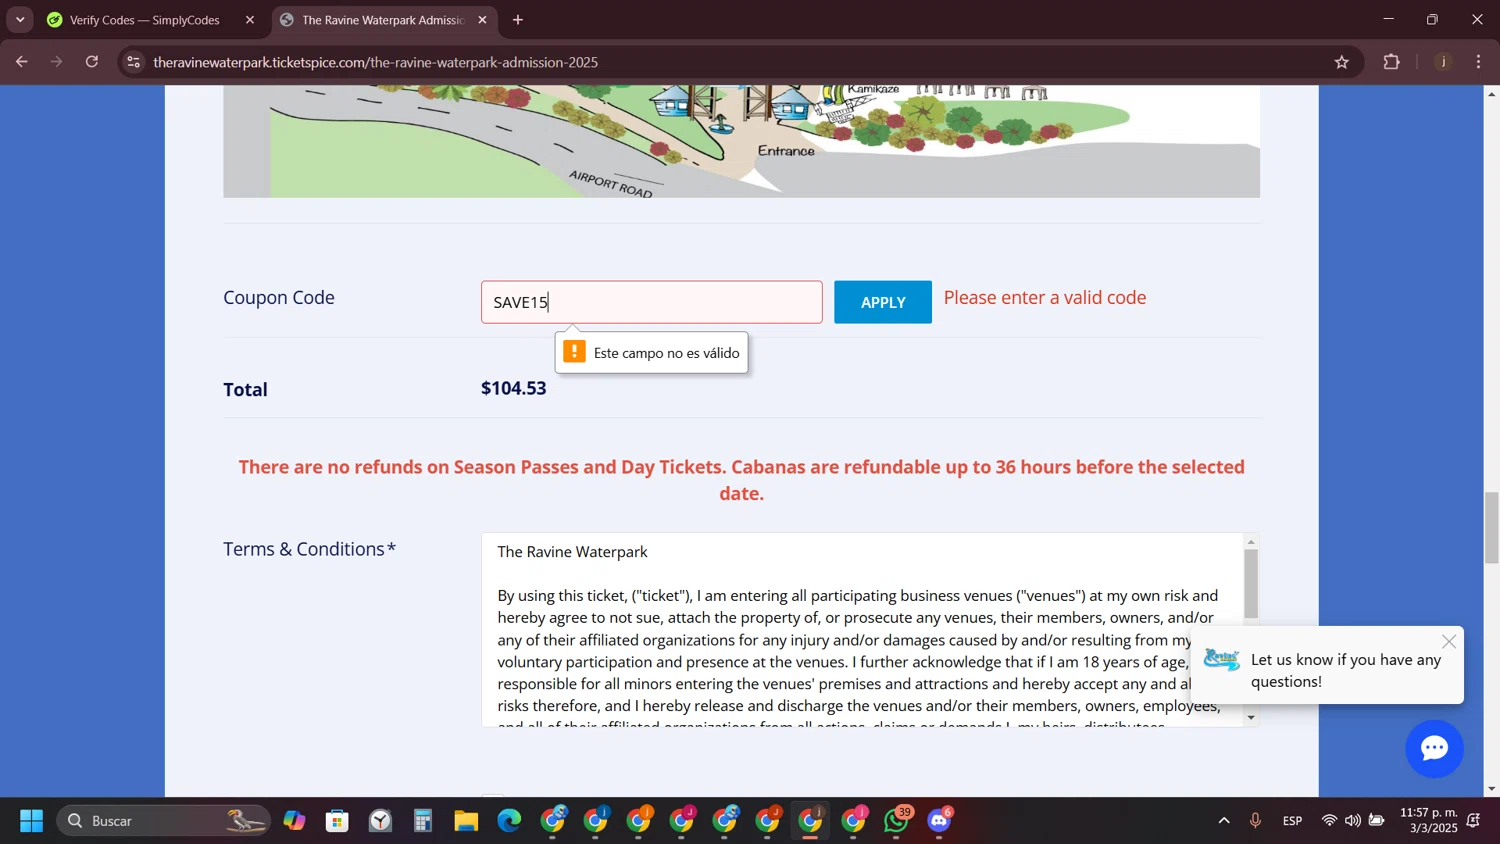Open Microsoft Store from taskbar
Image resolution: width=1500 pixels, height=844 pixels.
coord(337,821)
